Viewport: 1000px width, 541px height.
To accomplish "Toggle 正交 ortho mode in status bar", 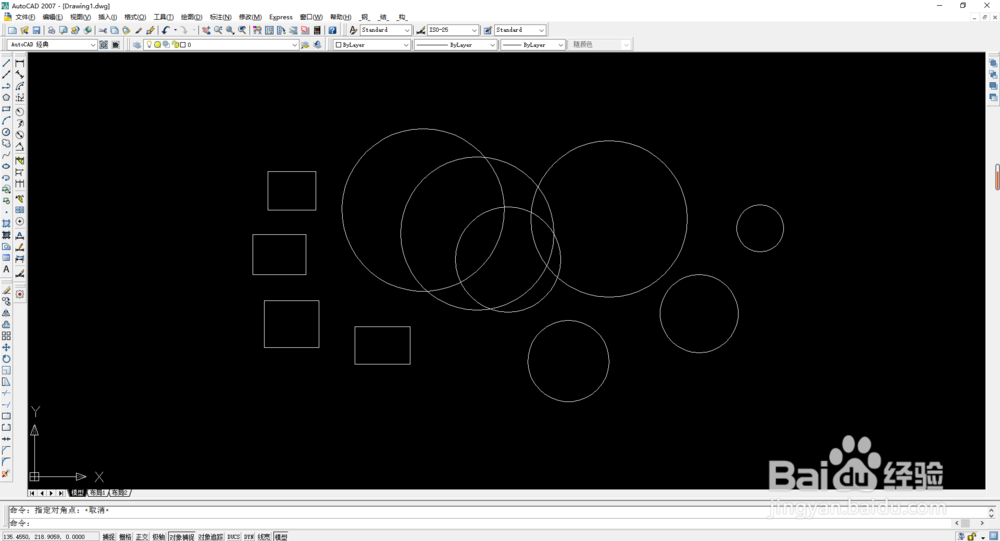I will pyautogui.click(x=142, y=537).
